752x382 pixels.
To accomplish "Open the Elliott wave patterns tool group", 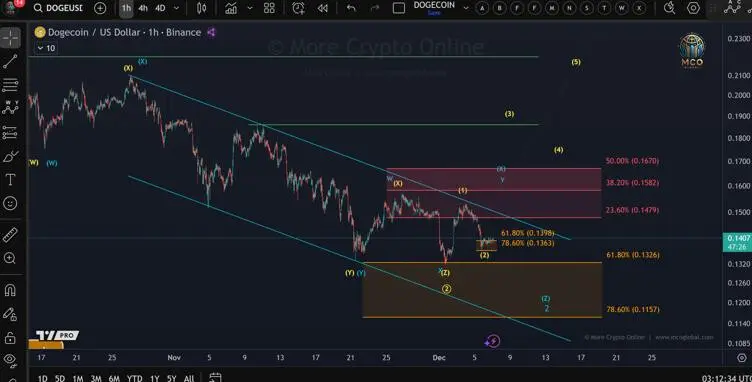I will click(10, 108).
